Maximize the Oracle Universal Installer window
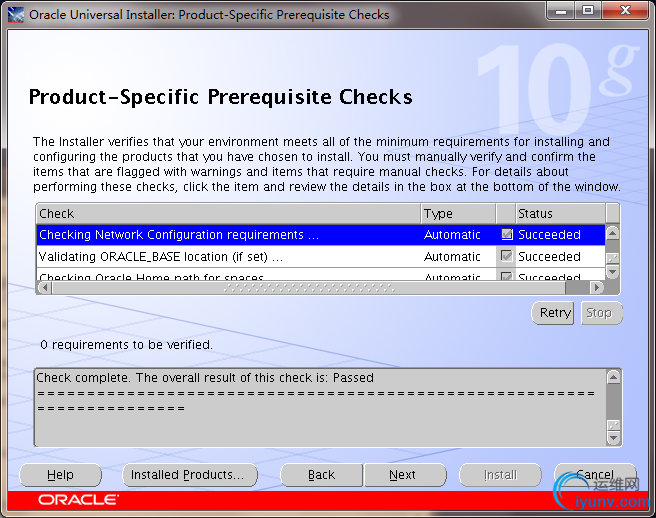656x518 pixels. click(x=588, y=10)
